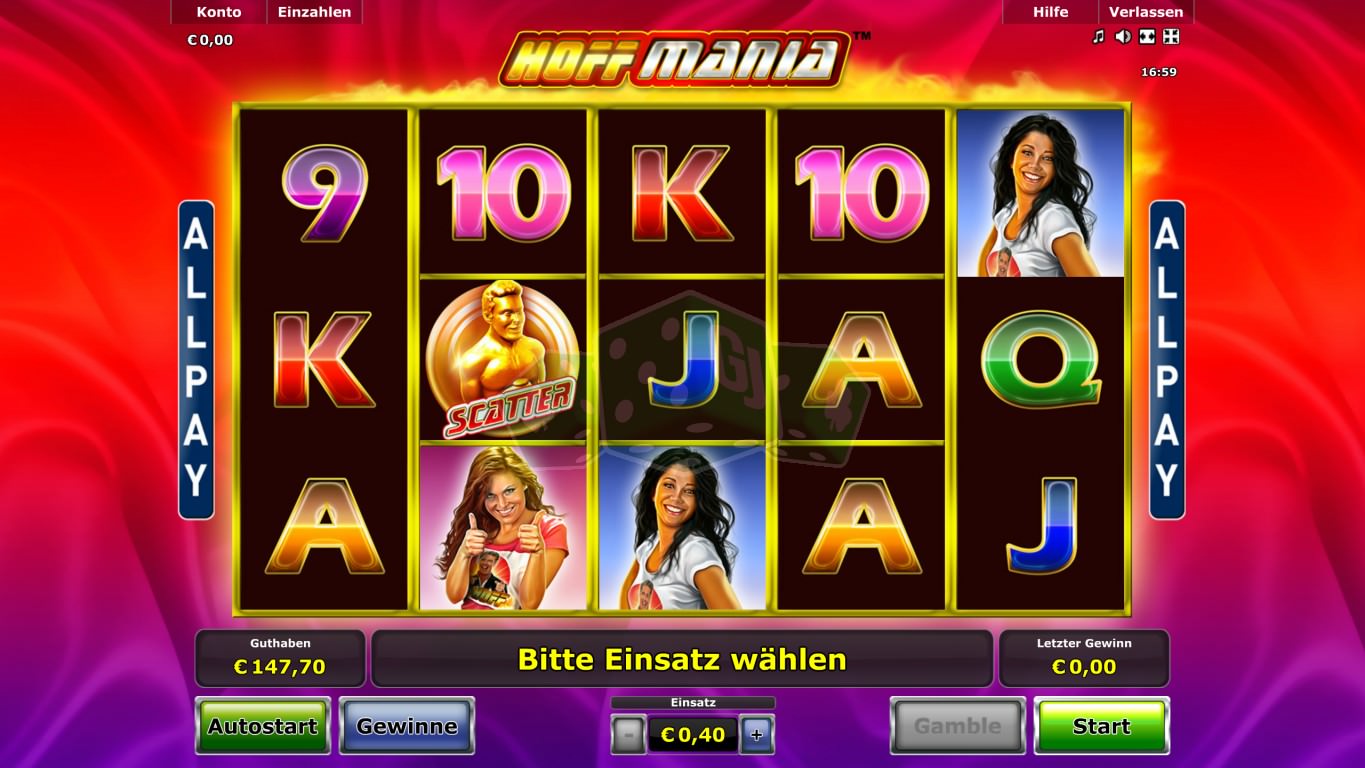Click the thumbs-up woman symbol
Screen dimensions: 1365x768
[x=503, y=527]
